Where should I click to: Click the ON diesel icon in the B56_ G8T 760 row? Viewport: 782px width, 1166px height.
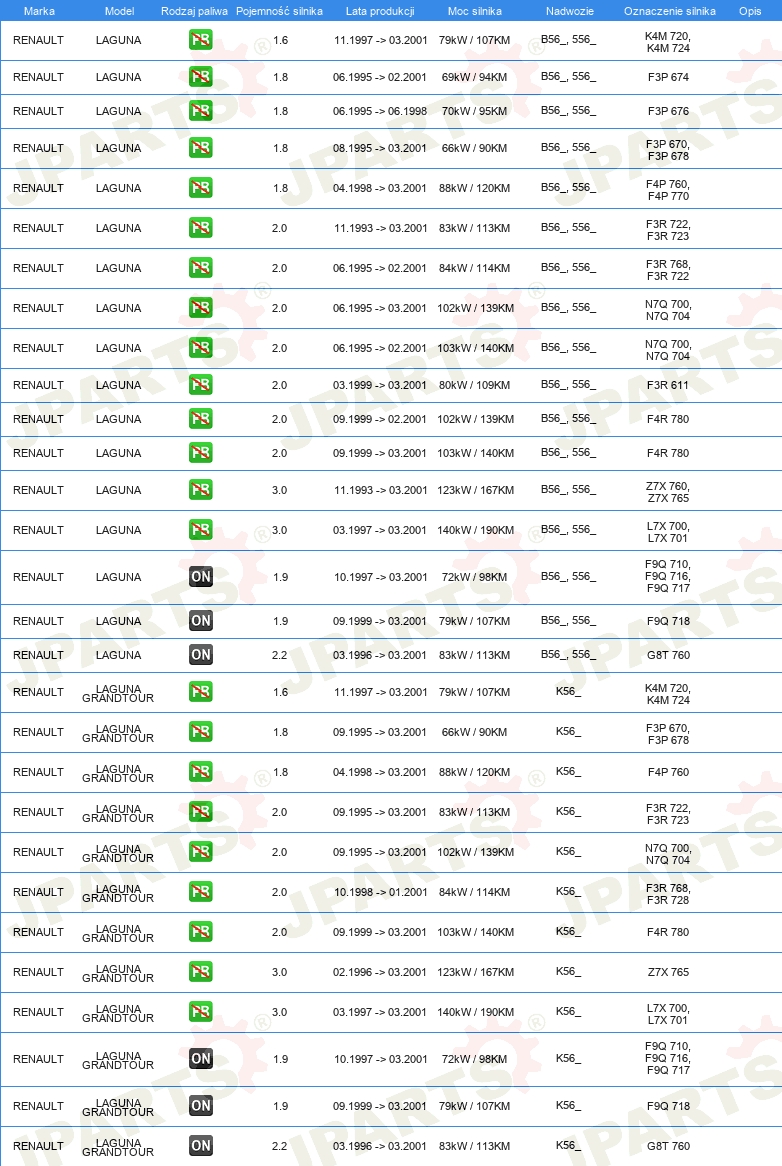pos(201,654)
